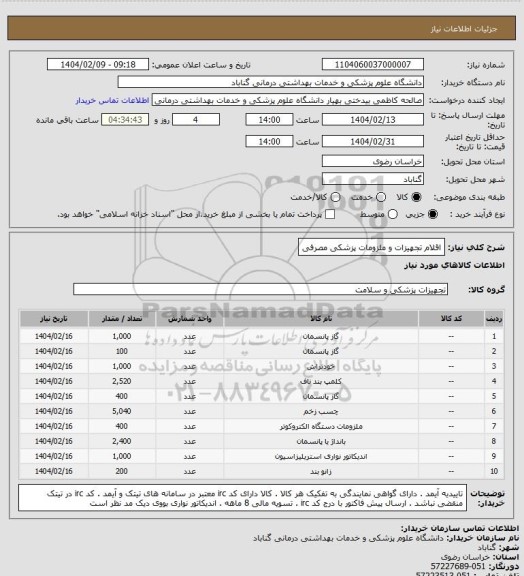Select the کالا/خدمت radio button
524x576 pixels.
click(335, 197)
